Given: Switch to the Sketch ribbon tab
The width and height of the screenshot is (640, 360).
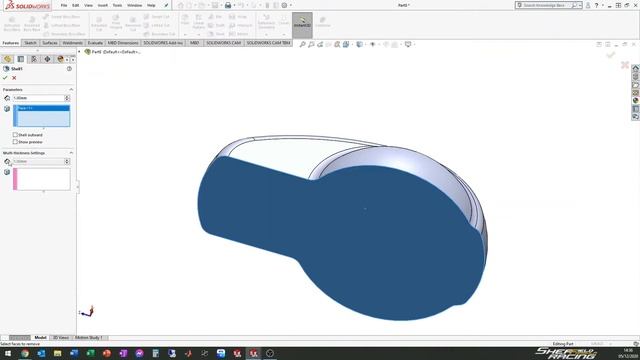Looking at the screenshot, I should coord(30,43).
